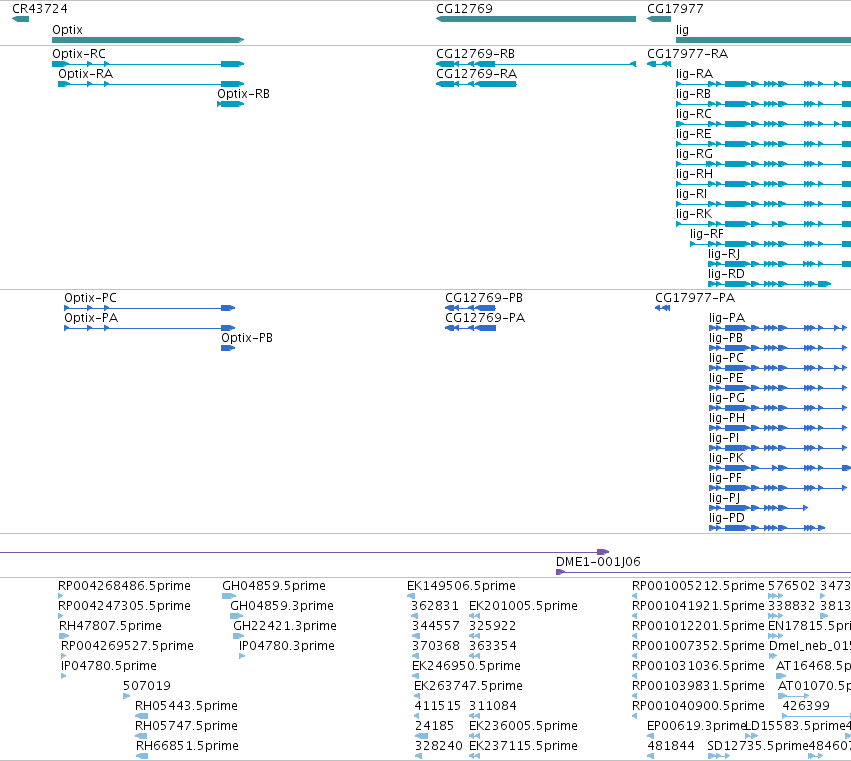851x761 pixels.
Task: Select the lig-PH protein label
Action: (727, 418)
